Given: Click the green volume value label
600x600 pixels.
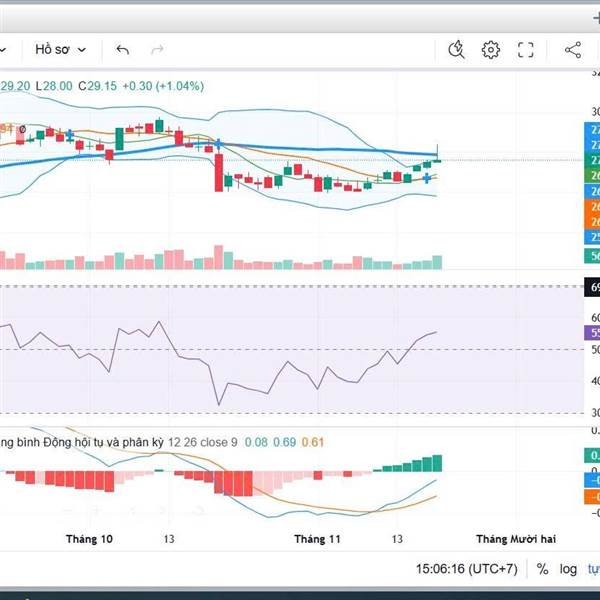Looking at the screenshot, I should point(592,256).
